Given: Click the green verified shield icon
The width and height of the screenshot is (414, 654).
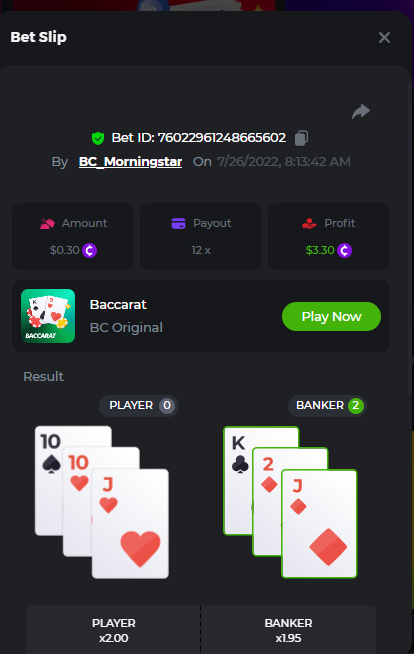Looking at the screenshot, I should (98, 138).
